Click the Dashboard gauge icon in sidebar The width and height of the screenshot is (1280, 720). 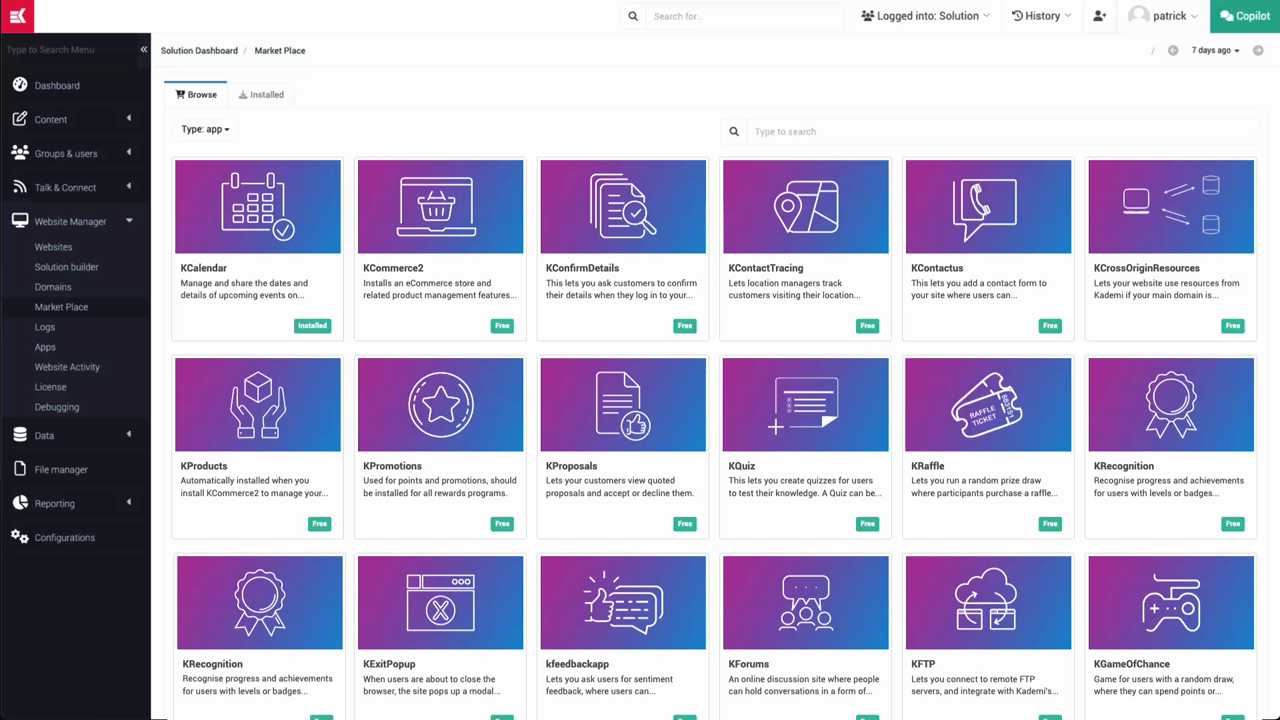(20, 85)
